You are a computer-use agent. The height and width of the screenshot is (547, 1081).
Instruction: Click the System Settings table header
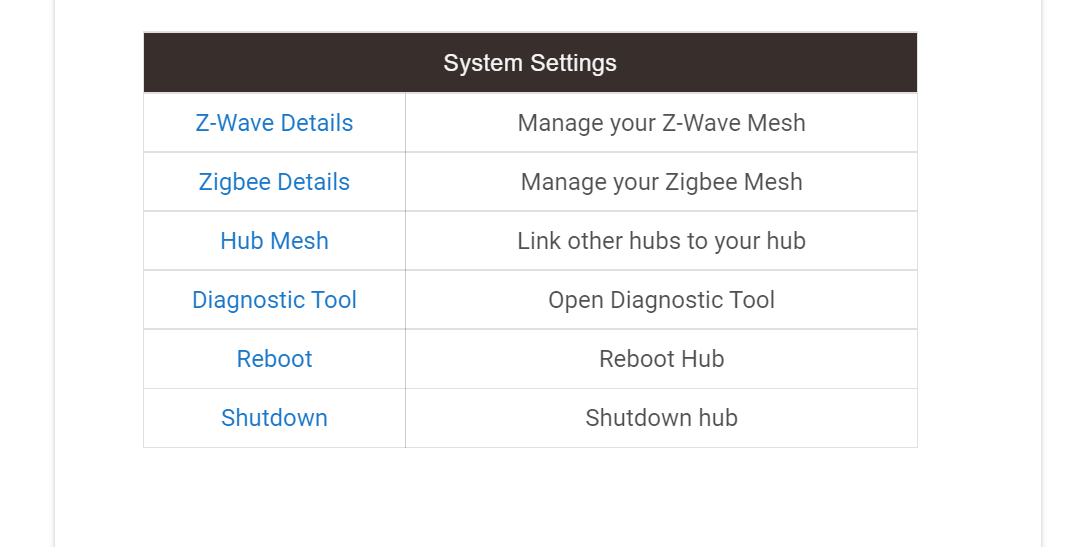(x=530, y=63)
